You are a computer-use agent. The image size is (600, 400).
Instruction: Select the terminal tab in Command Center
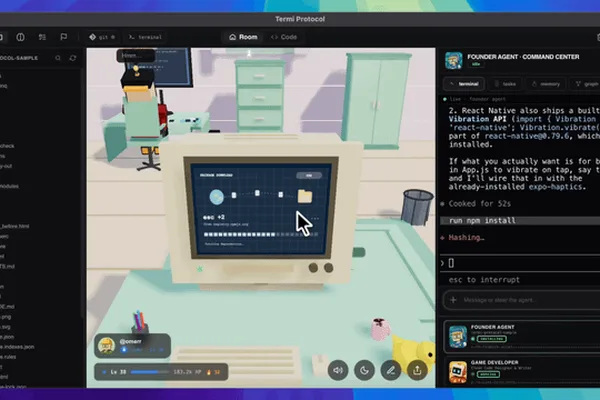[x=464, y=84]
